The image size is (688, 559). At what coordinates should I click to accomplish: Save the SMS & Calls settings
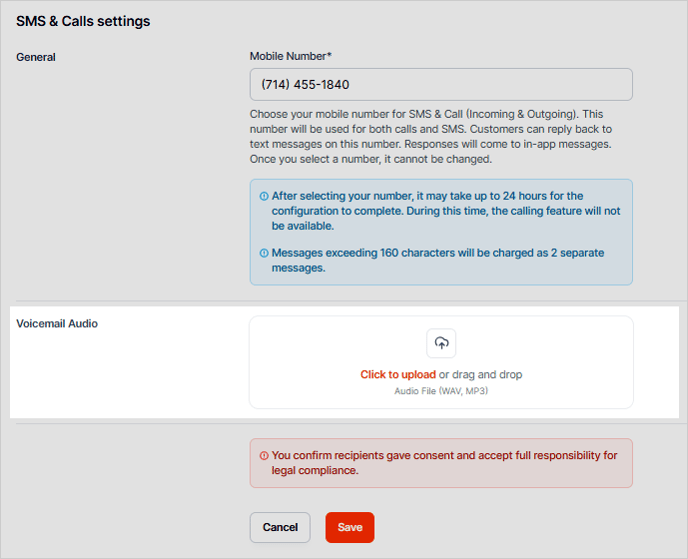(349, 527)
